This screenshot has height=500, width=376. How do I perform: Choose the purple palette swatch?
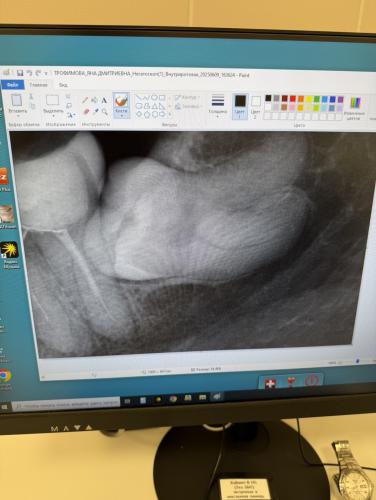tap(341, 99)
